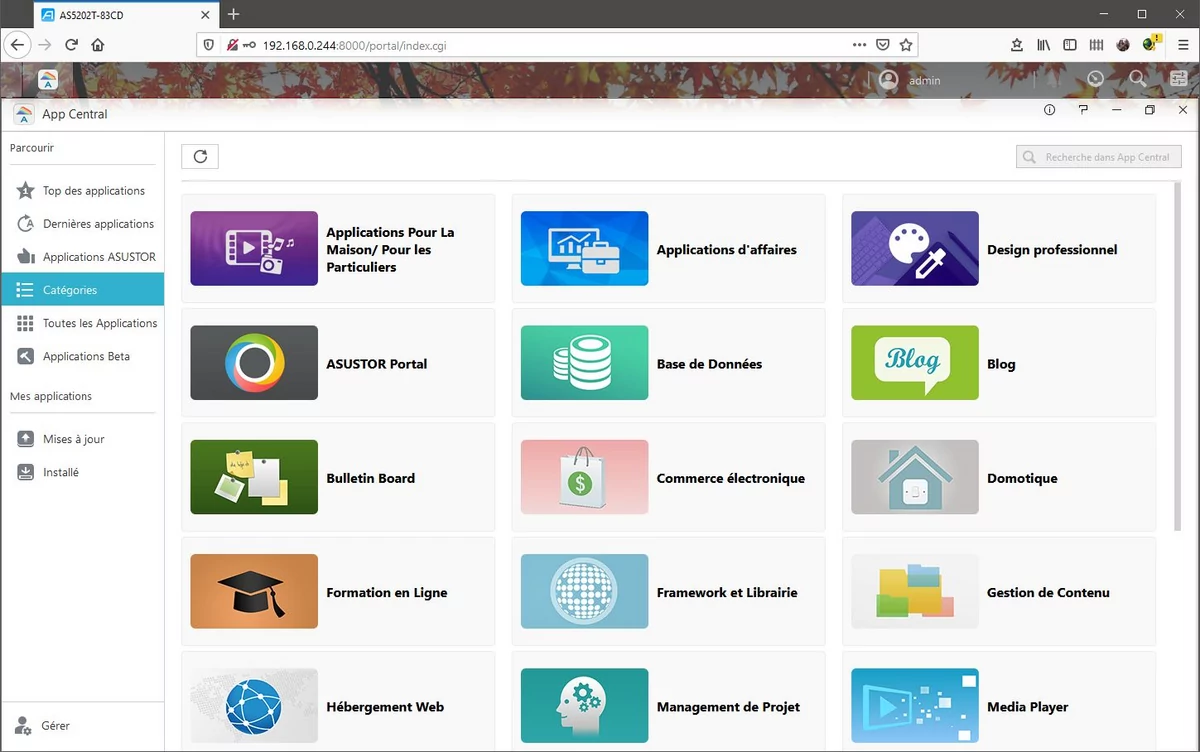Go back in the browser
Image resolution: width=1200 pixels, height=752 pixels.
click(17, 45)
